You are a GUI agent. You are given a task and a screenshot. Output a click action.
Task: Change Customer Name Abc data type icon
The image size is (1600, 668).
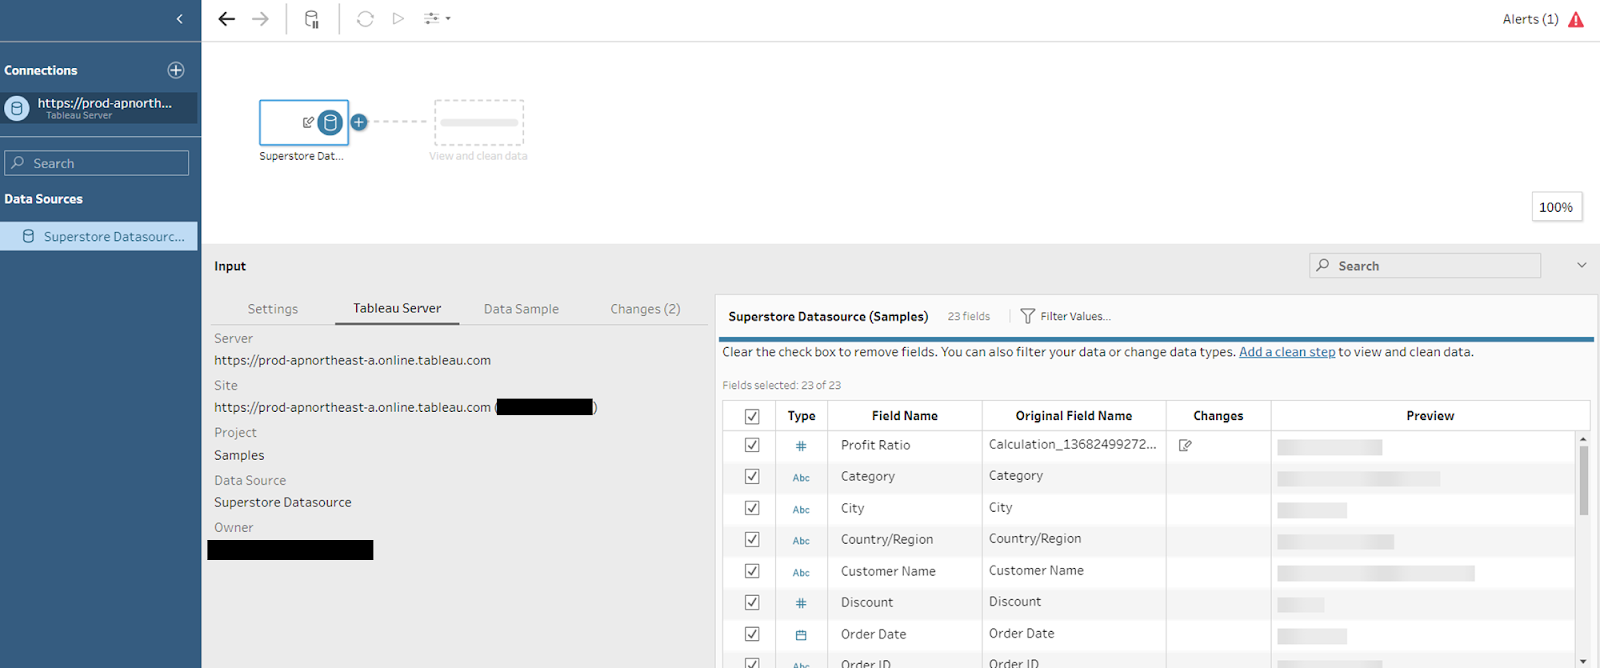point(801,573)
